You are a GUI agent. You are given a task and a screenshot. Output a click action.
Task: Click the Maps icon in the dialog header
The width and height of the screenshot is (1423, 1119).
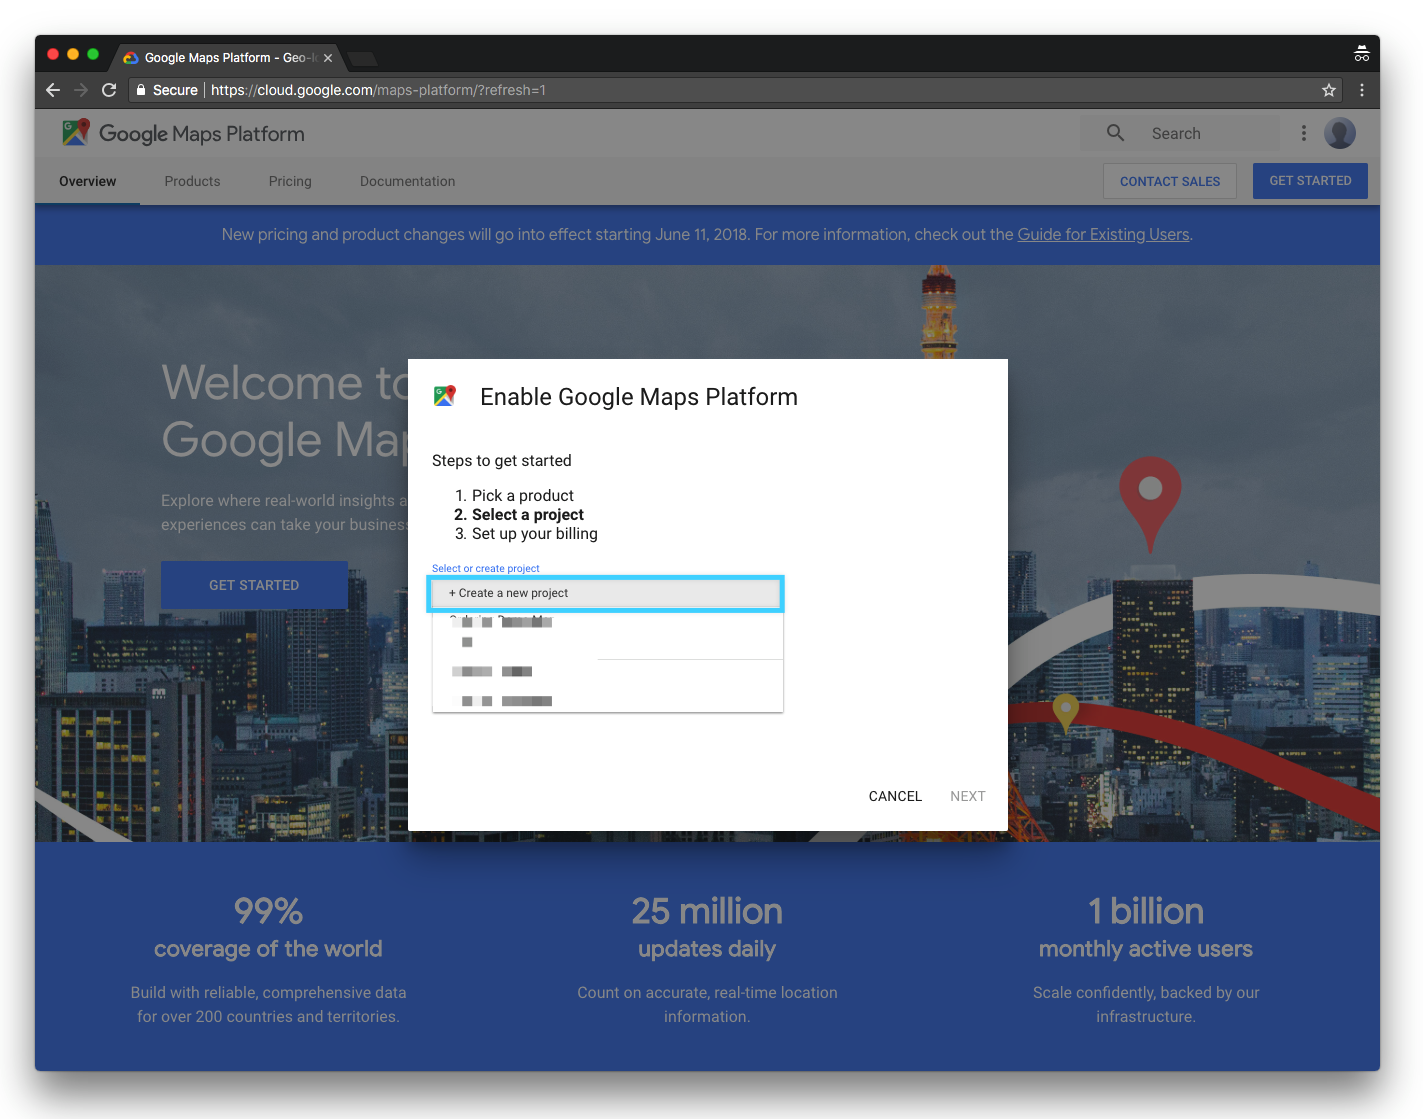[445, 396]
